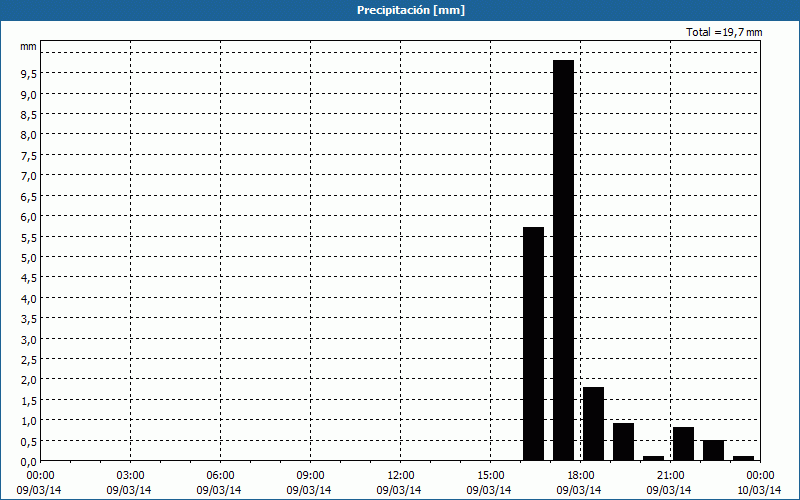
Task: Click the 15:00 09/03/14 axis label
Action: click(x=489, y=483)
